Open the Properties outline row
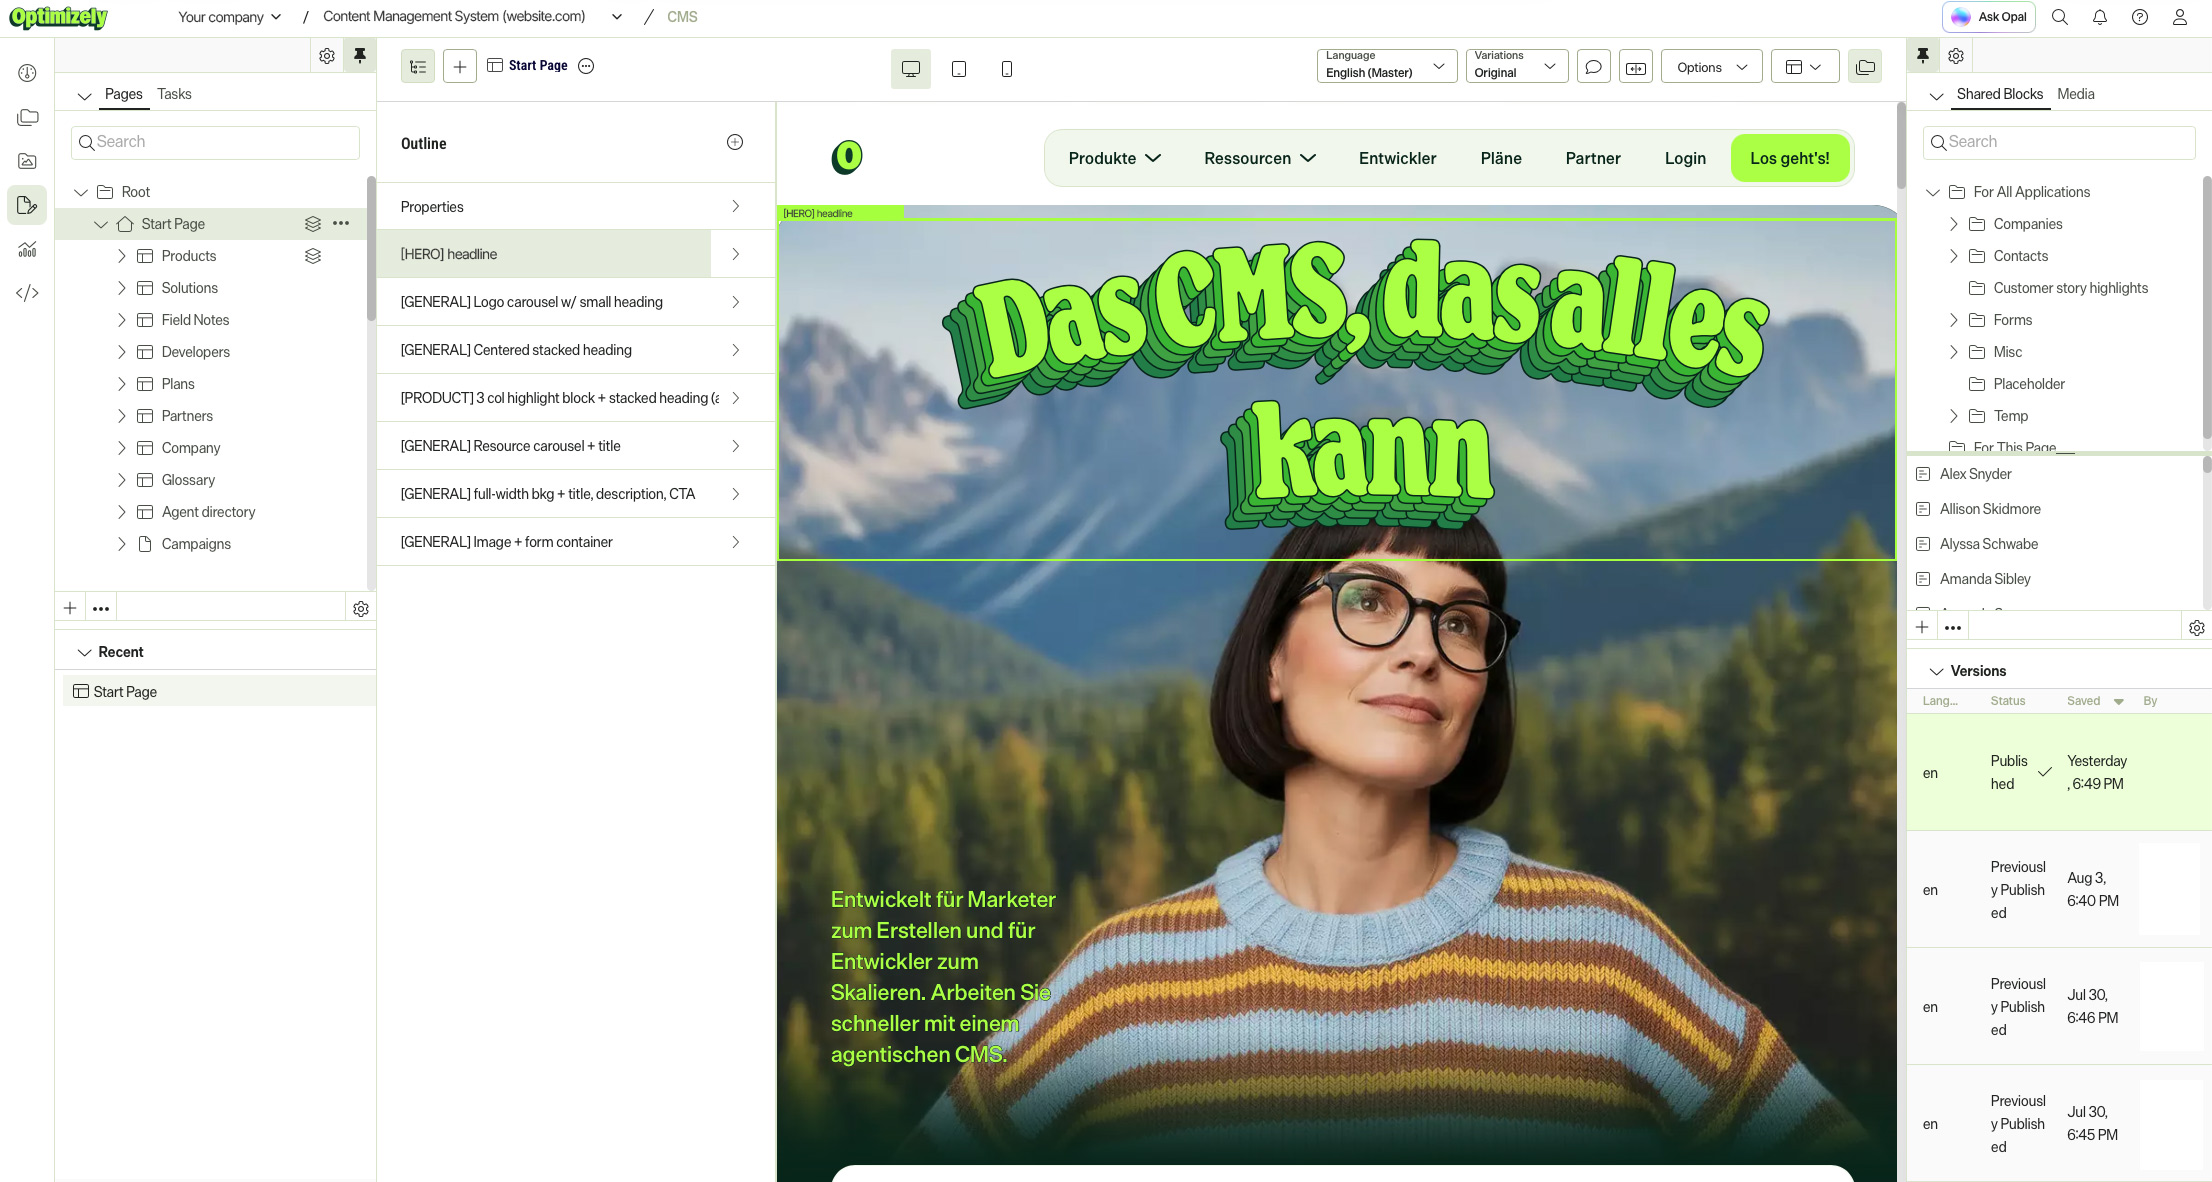 [x=575, y=207]
